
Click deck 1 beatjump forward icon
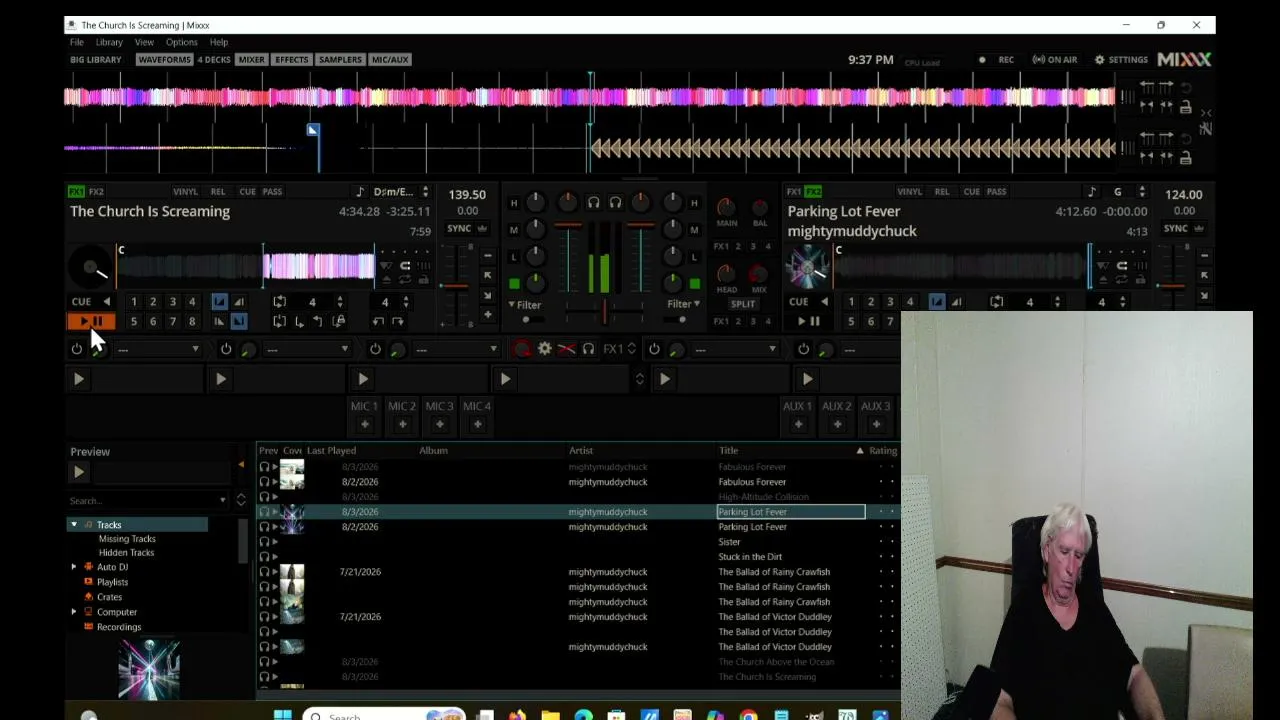point(398,321)
